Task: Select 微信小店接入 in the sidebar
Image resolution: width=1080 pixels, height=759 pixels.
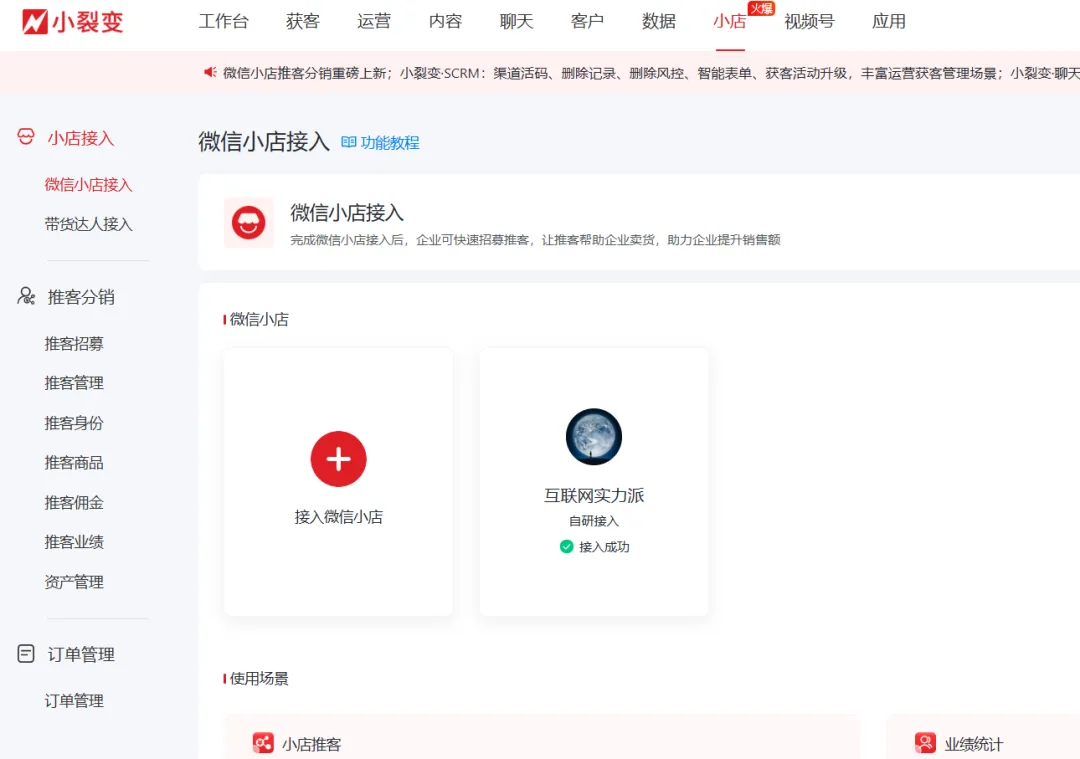Action: coord(87,184)
